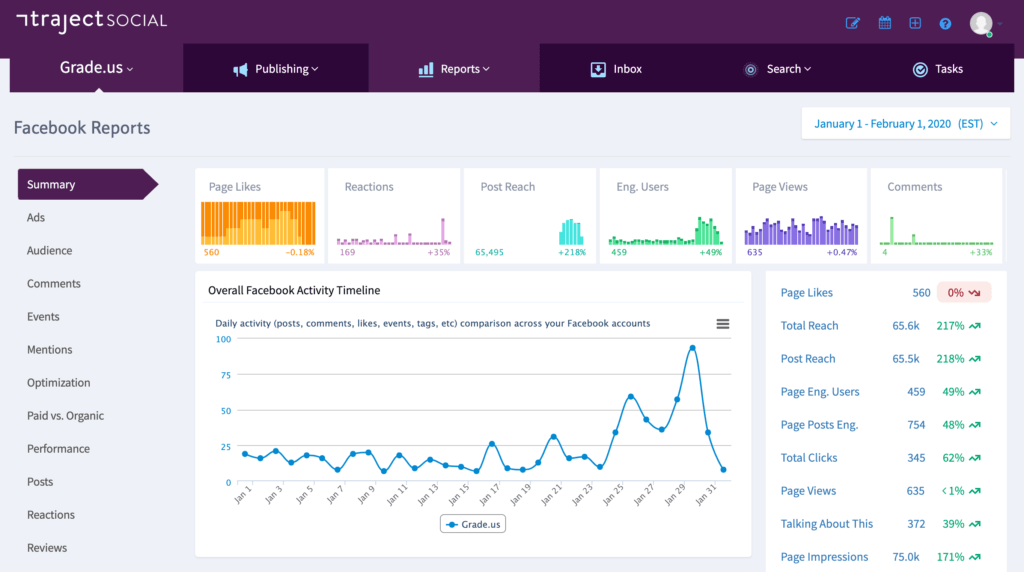
Task: Open Paid vs. Organic report
Action: pos(65,415)
